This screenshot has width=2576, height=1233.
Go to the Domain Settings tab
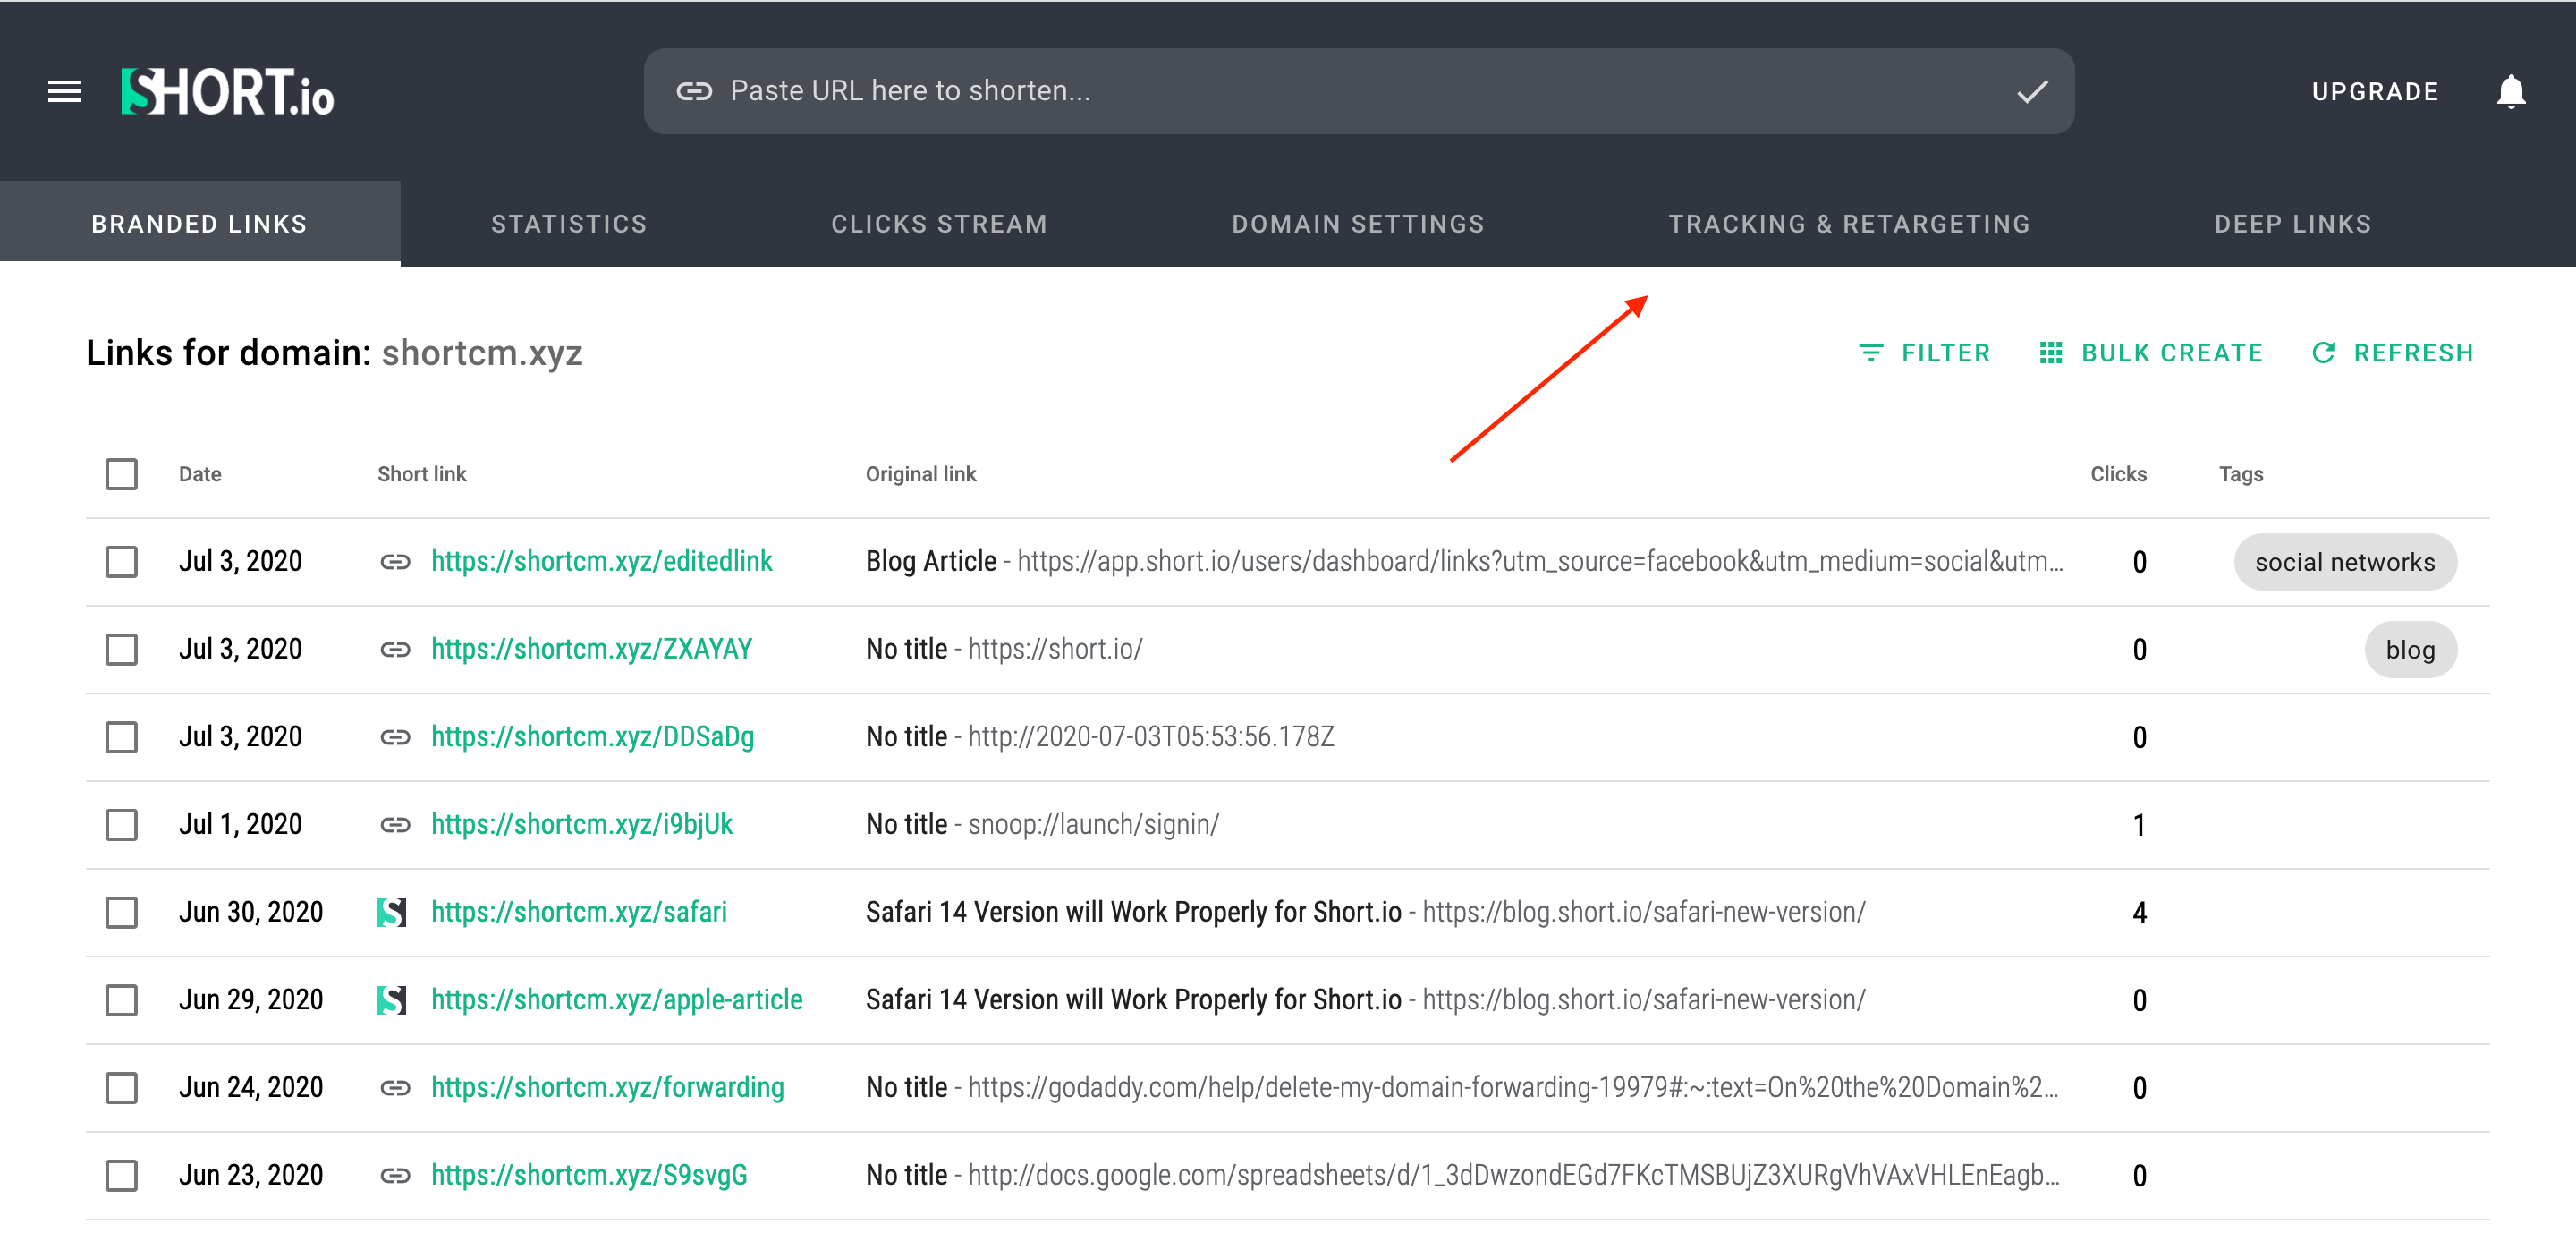point(1357,224)
